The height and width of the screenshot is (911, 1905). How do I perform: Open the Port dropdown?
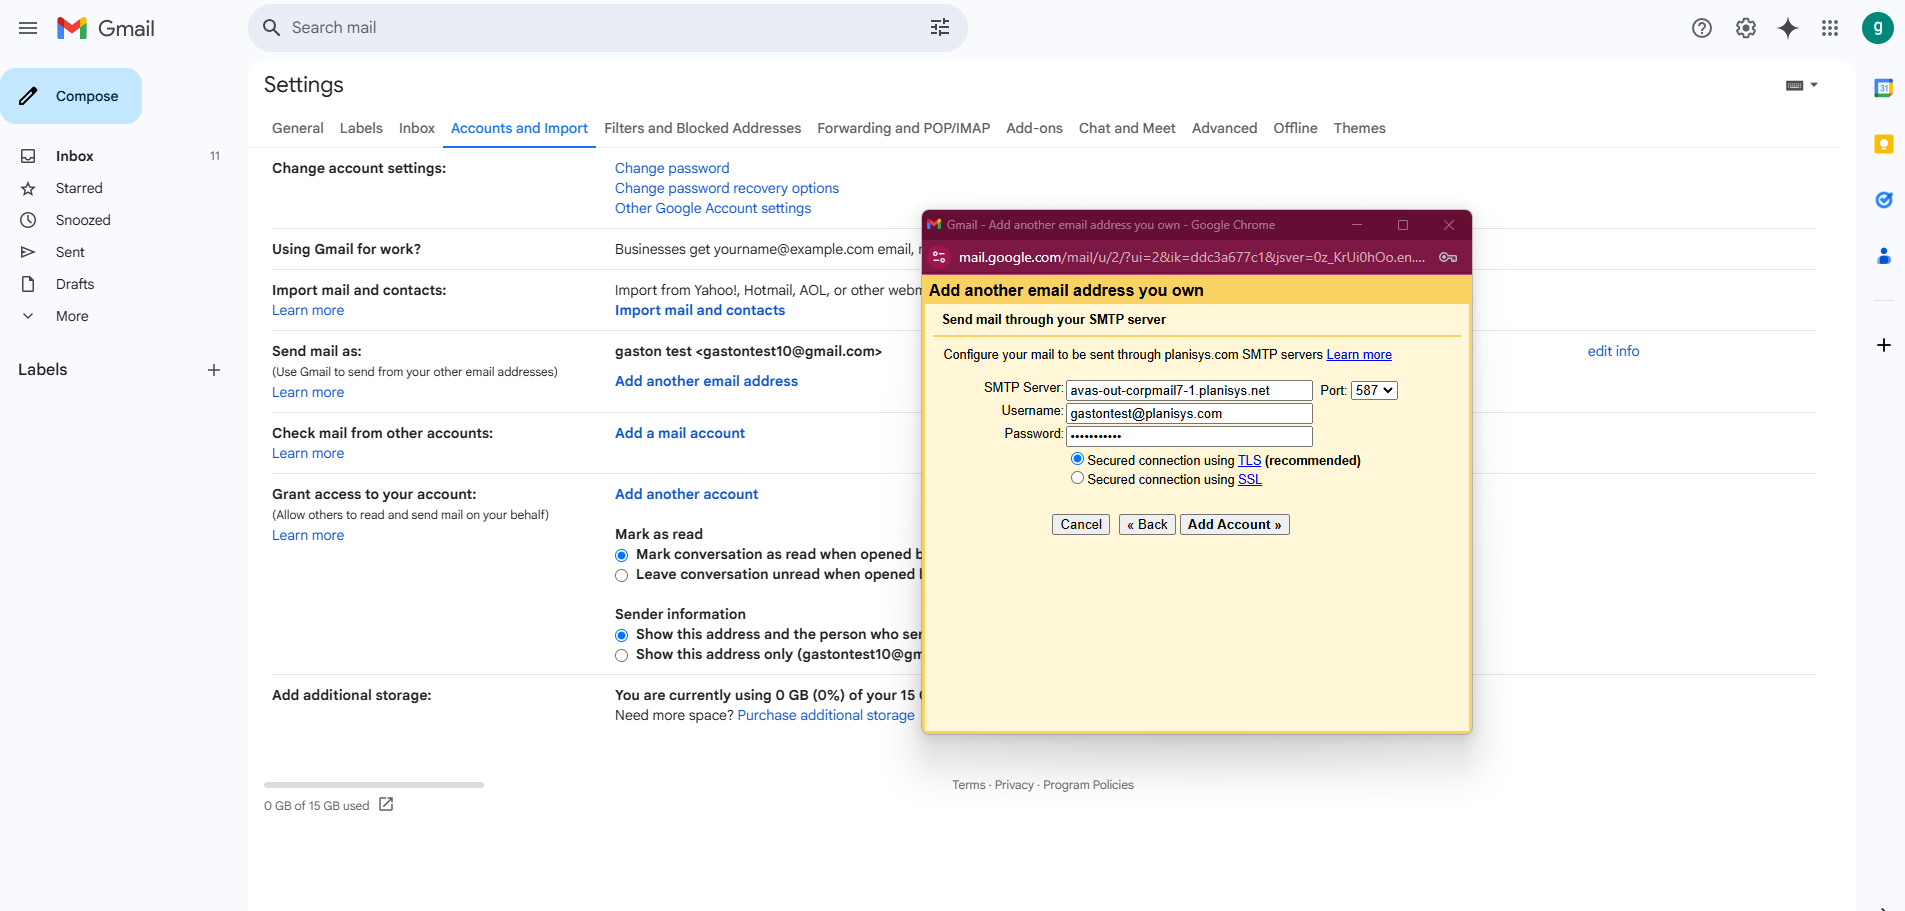tap(1373, 390)
